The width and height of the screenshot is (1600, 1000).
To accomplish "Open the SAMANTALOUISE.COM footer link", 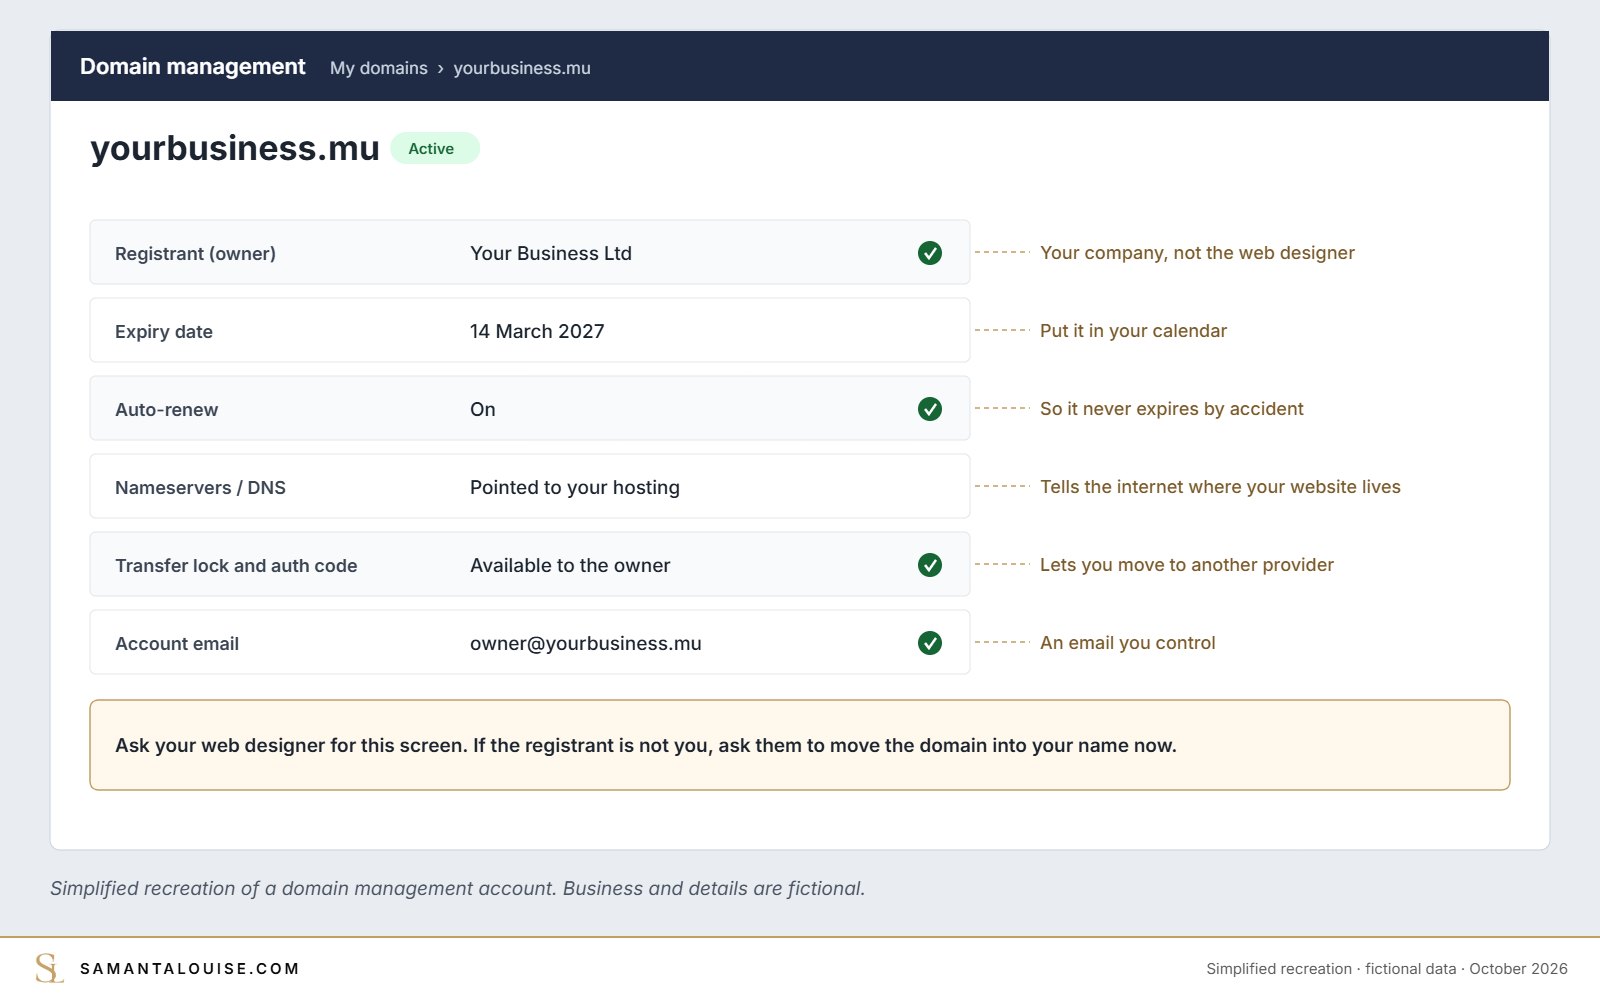I will (x=190, y=968).
